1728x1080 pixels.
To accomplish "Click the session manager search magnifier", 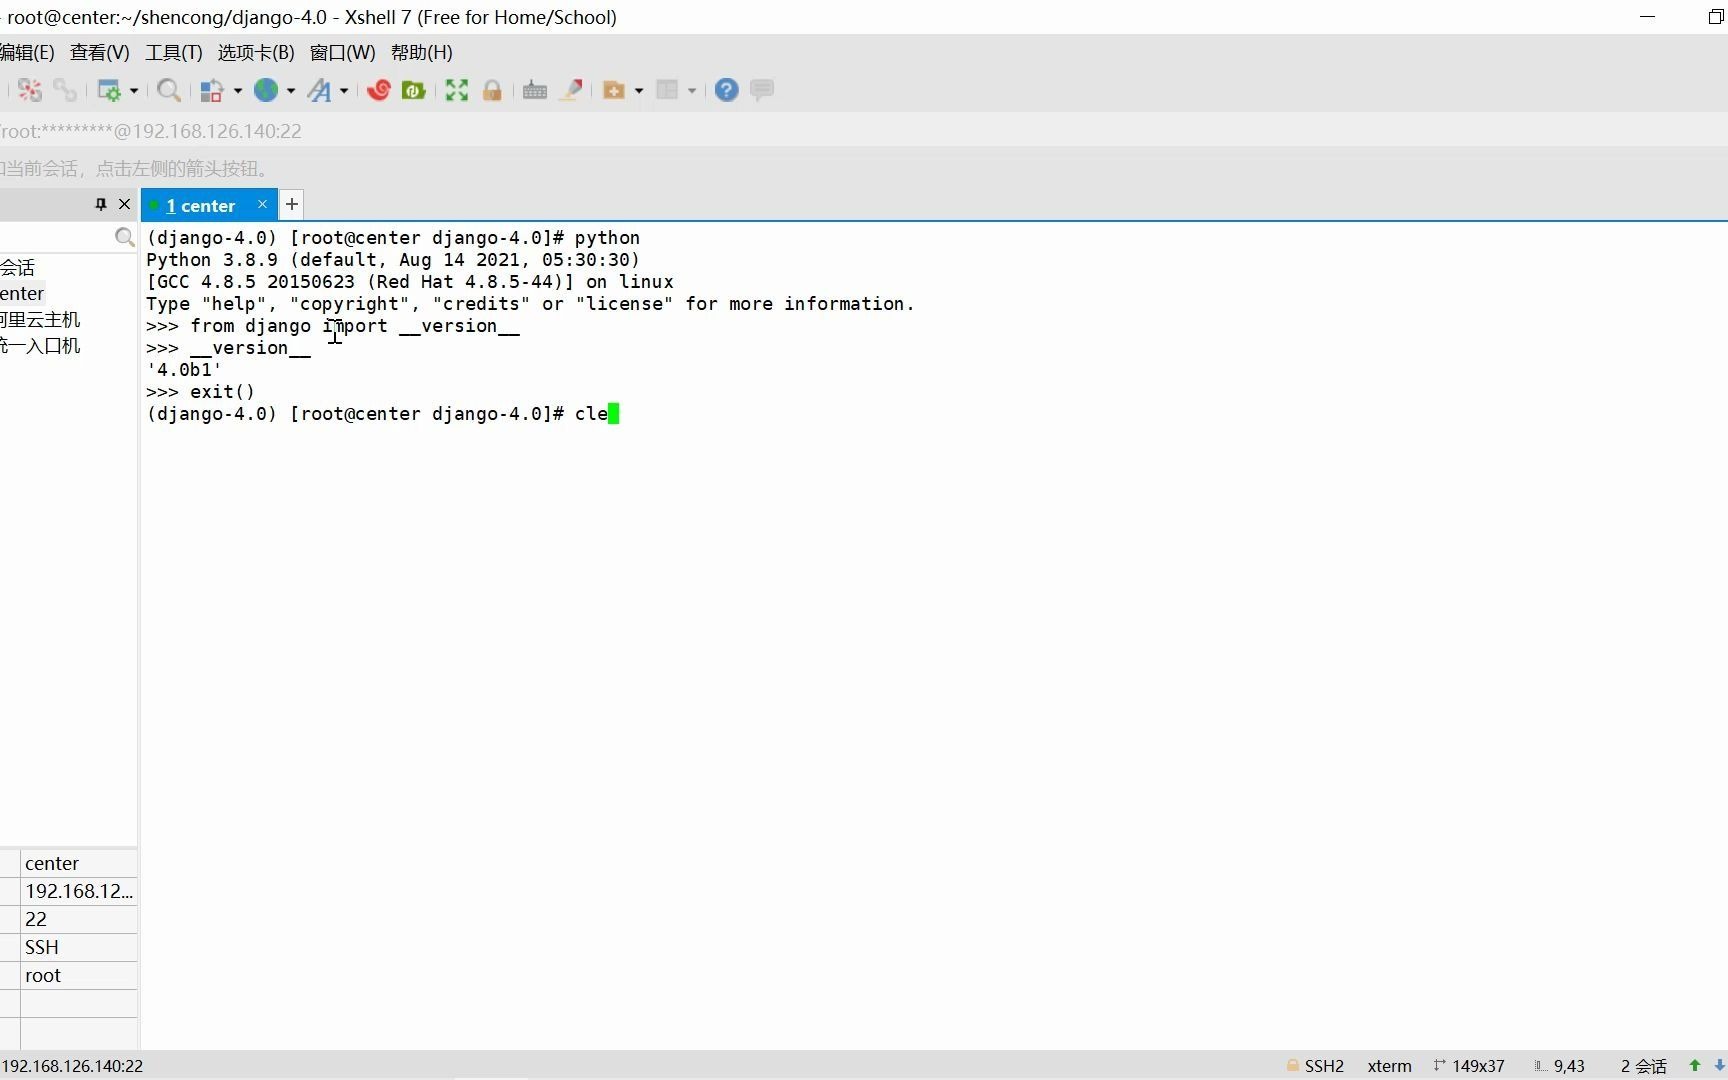I will coord(124,237).
